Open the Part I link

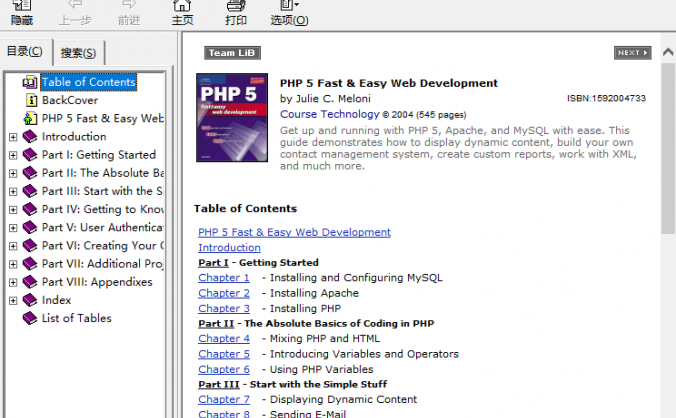[x=213, y=263]
